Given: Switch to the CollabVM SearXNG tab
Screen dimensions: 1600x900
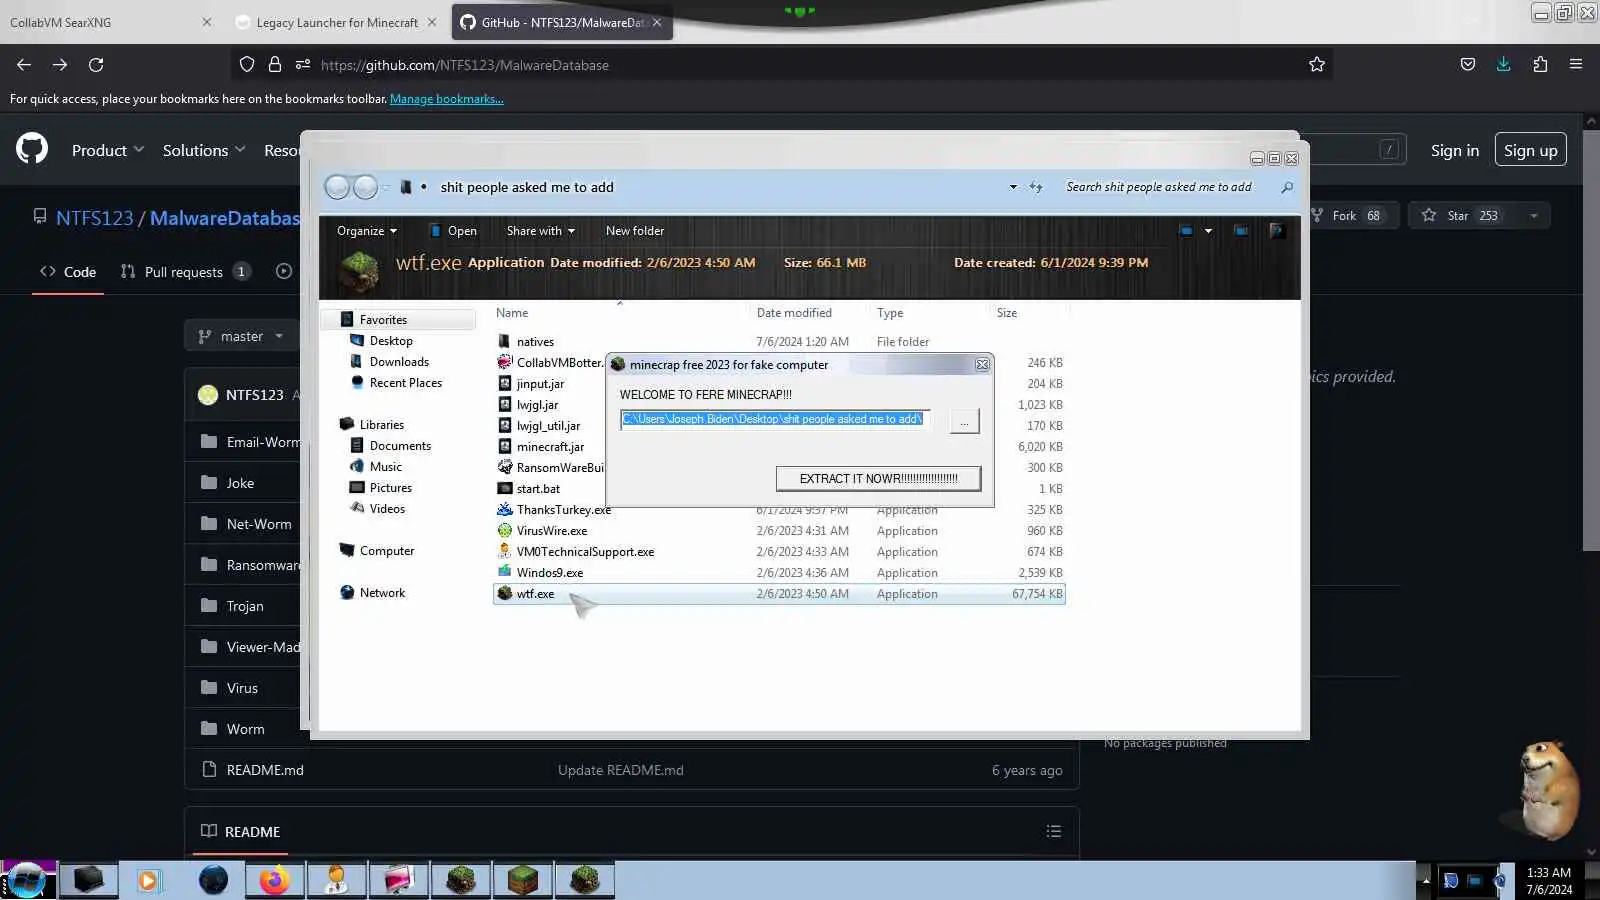Looking at the screenshot, I should pyautogui.click(x=109, y=22).
